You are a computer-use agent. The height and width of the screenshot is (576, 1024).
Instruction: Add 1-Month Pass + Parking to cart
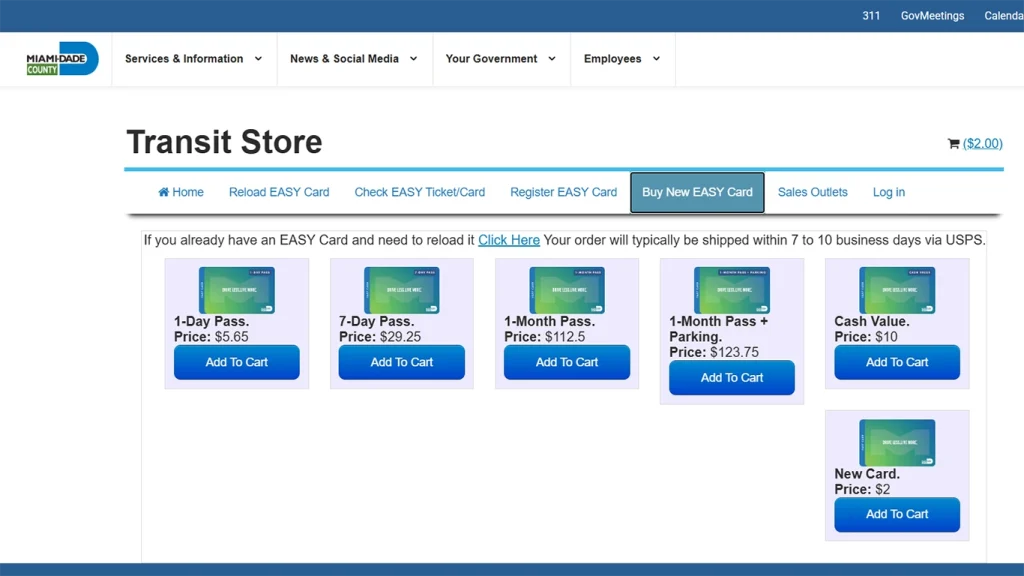731,377
